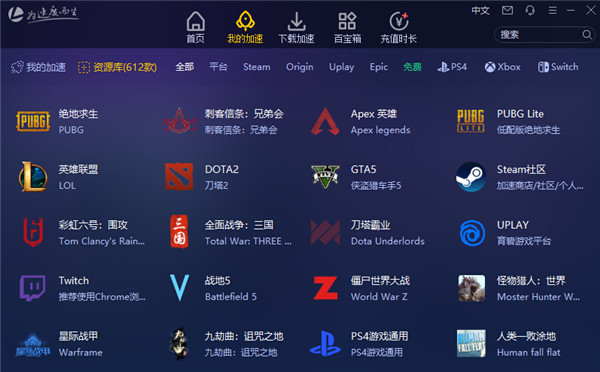Viewport: 600px width, 372px height.
Task: Click the PUBG 绝地求生 game icon
Action: [x=33, y=121]
